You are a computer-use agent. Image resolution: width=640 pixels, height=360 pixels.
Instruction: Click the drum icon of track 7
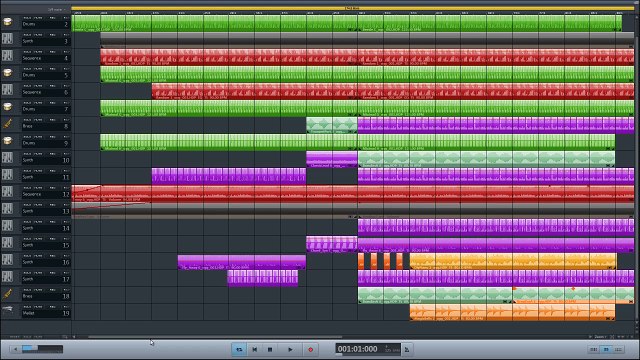pyautogui.click(x=7, y=107)
